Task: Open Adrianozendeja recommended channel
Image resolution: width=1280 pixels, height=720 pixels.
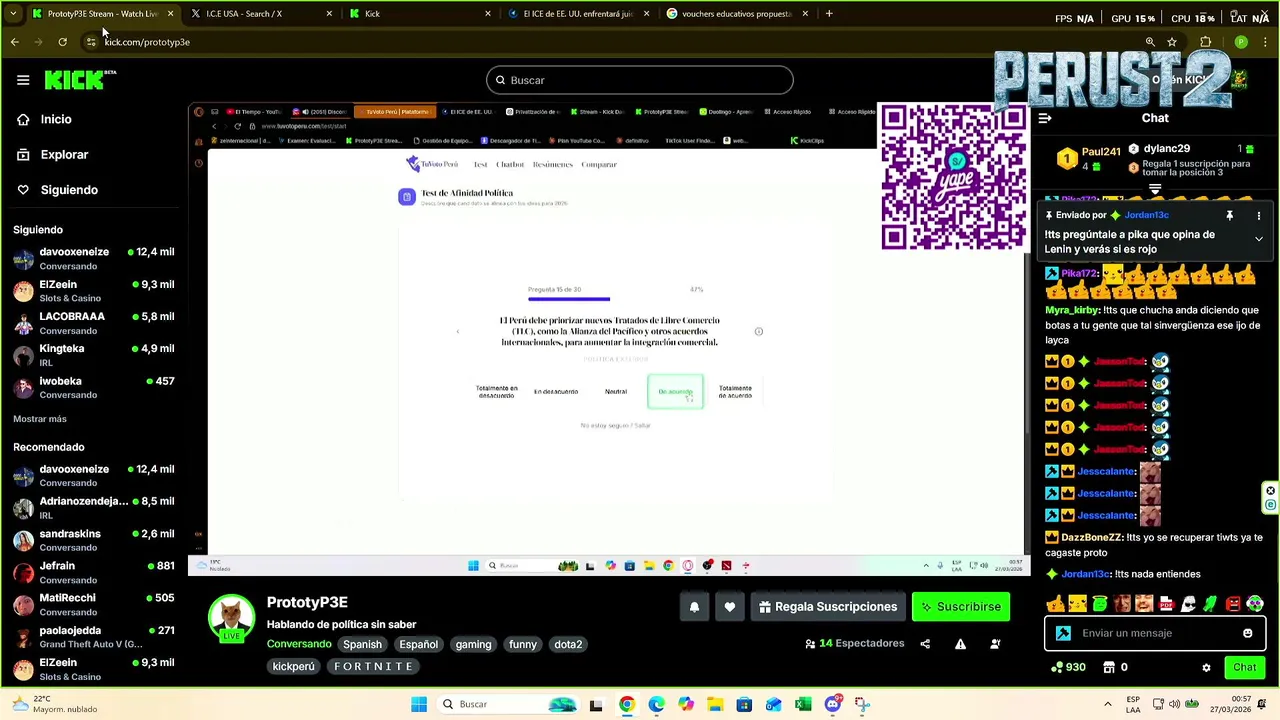Action: (95, 508)
